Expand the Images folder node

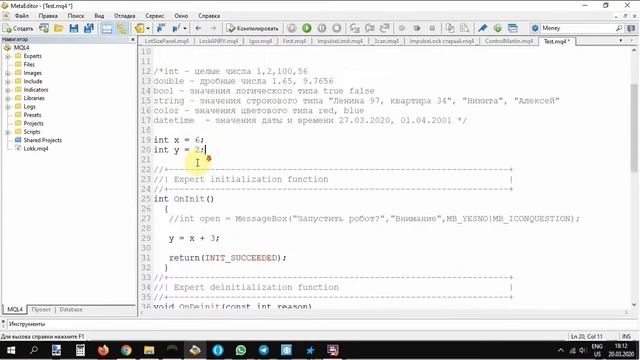pyautogui.click(x=8, y=73)
